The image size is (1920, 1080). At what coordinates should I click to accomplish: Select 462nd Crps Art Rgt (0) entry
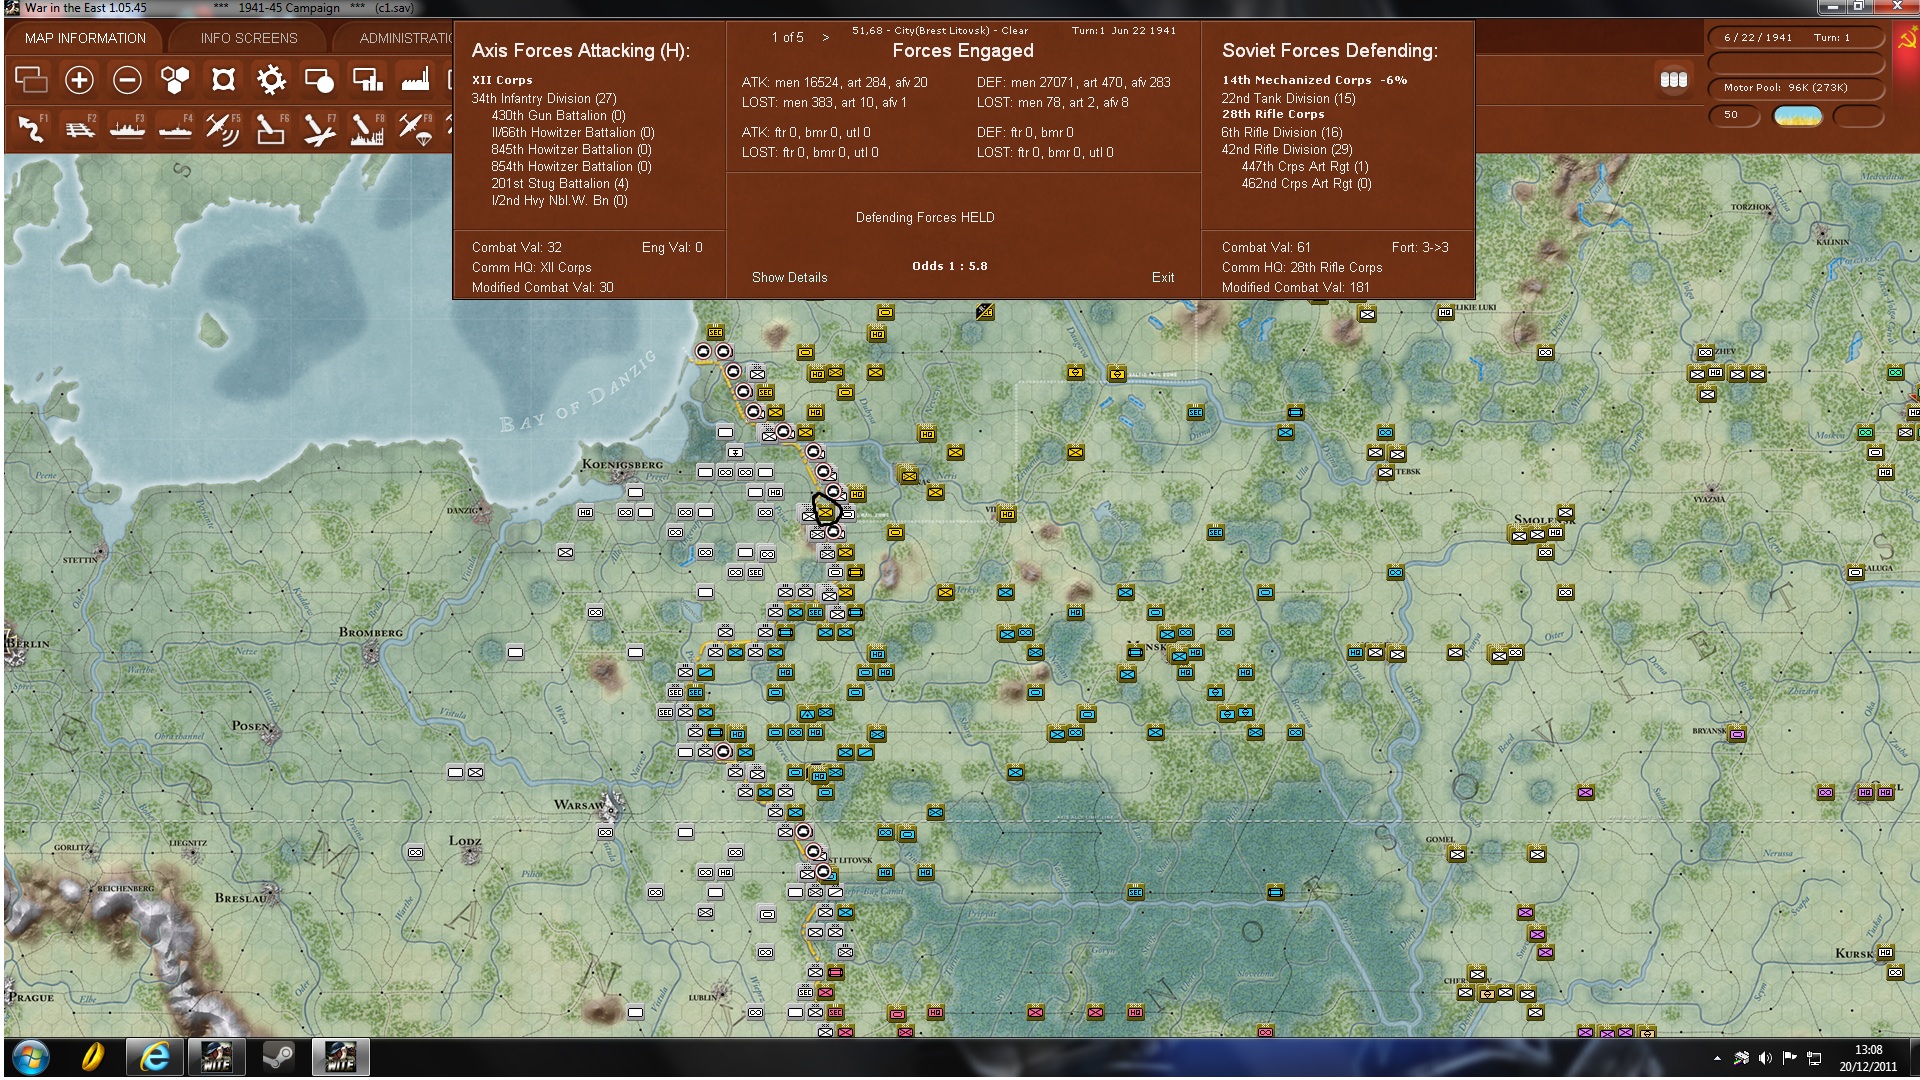pos(1306,183)
